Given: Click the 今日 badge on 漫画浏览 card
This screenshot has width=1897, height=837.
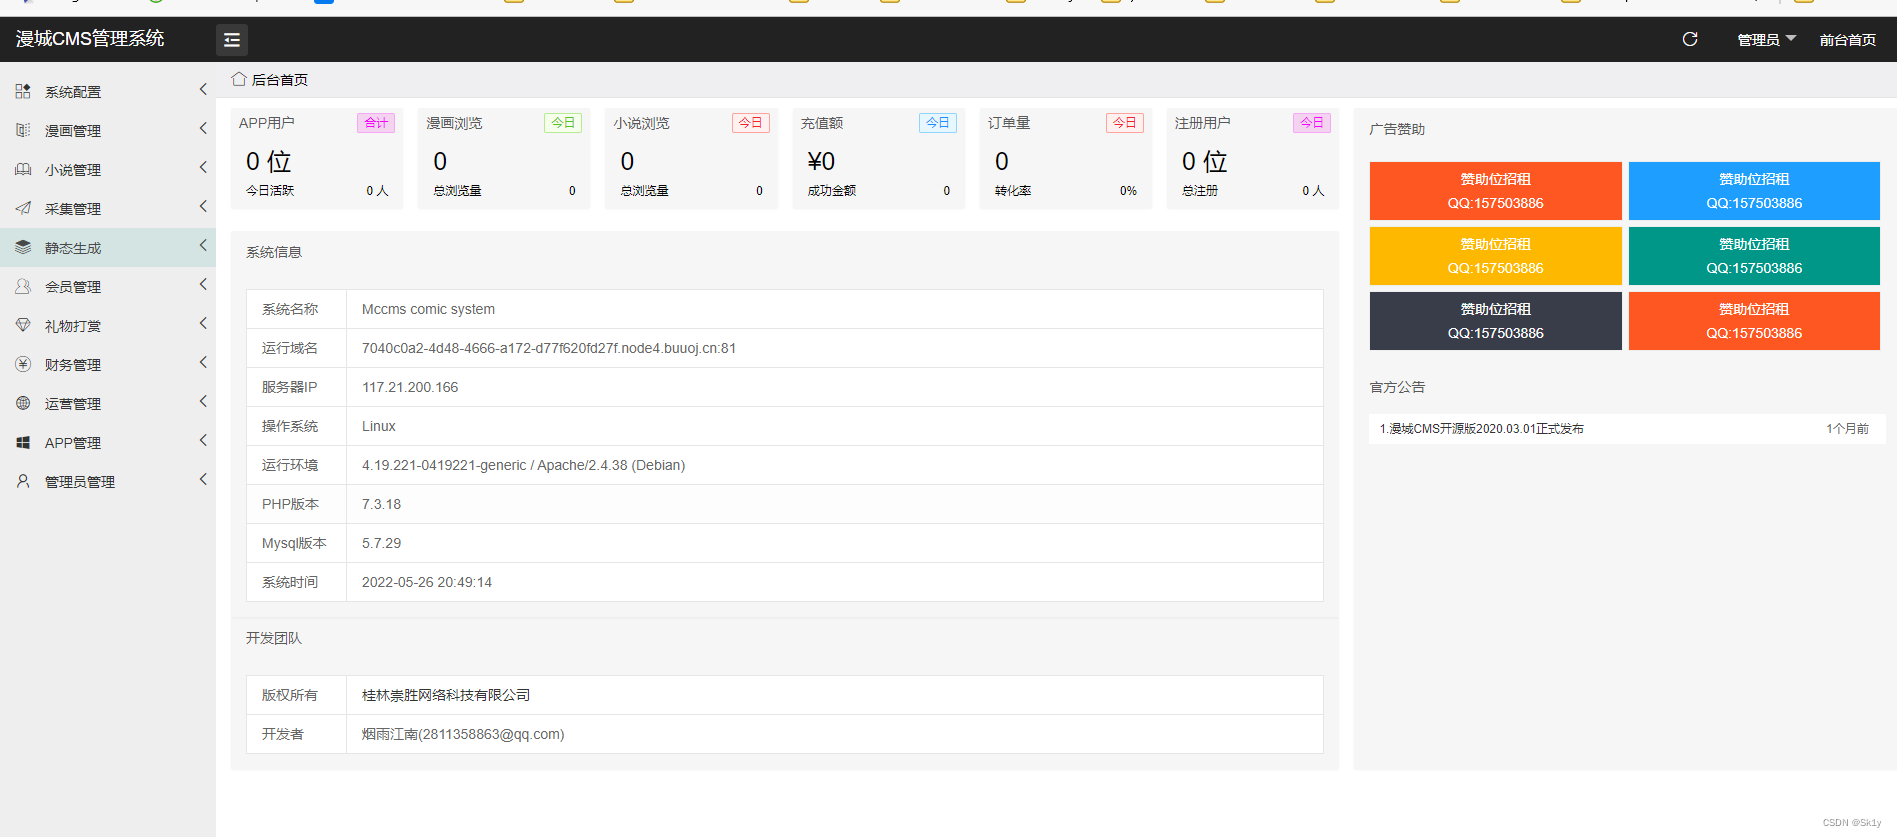Looking at the screenshot, I should coord(563,123).
